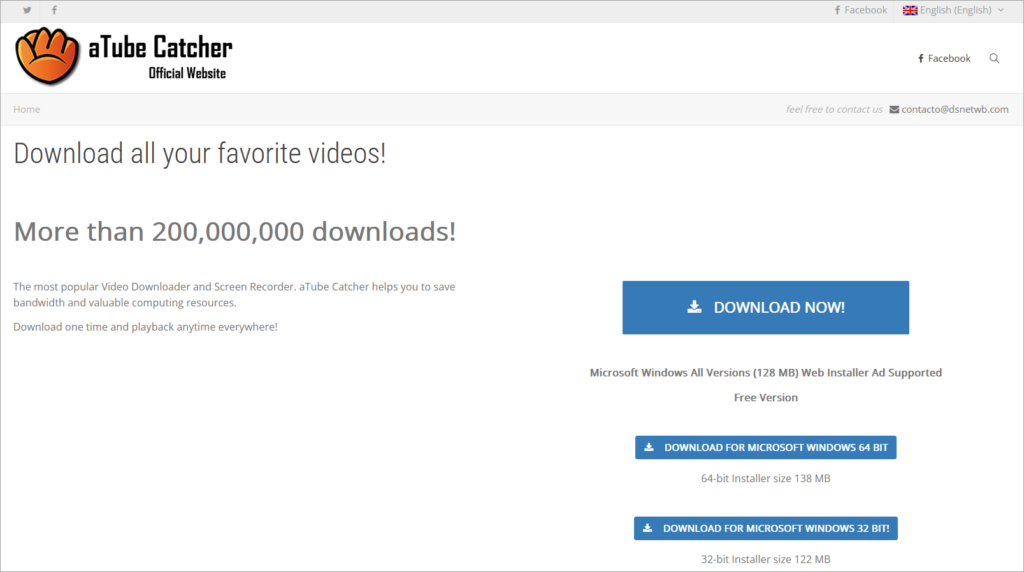Click the chevron next to English (English)
The height and width of the screenshot is (572, 1024).
coord(1000,10)
